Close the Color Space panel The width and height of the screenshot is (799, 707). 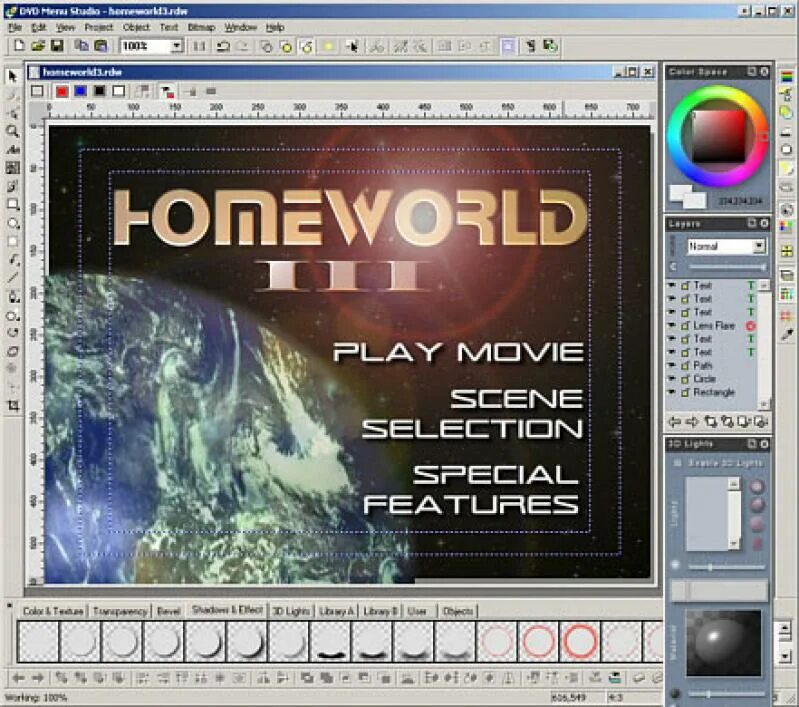click(x=764, y=72)
